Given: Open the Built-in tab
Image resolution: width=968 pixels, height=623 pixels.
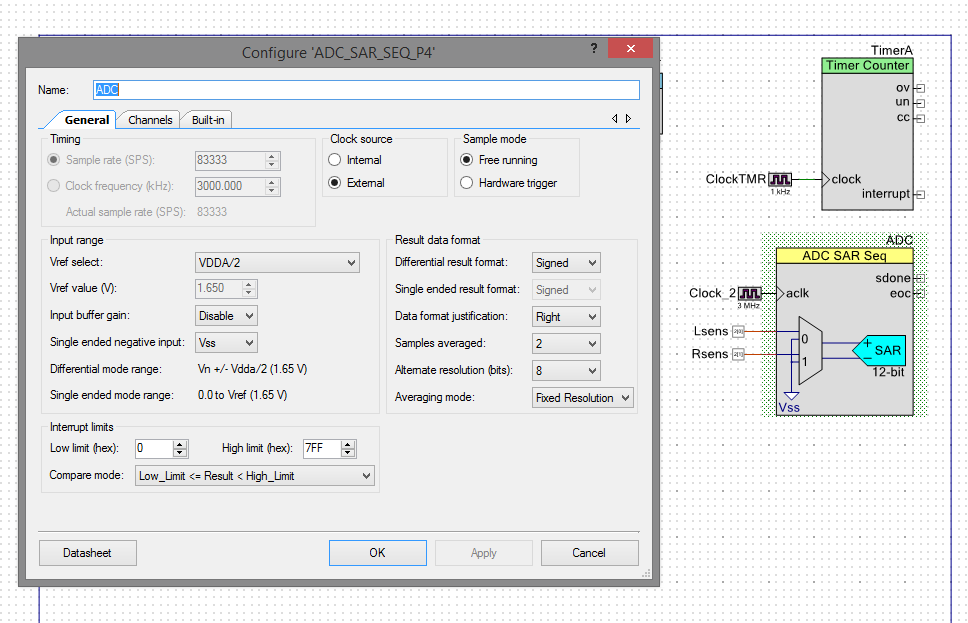Looking at the screenshot, I should coord(208,120).
